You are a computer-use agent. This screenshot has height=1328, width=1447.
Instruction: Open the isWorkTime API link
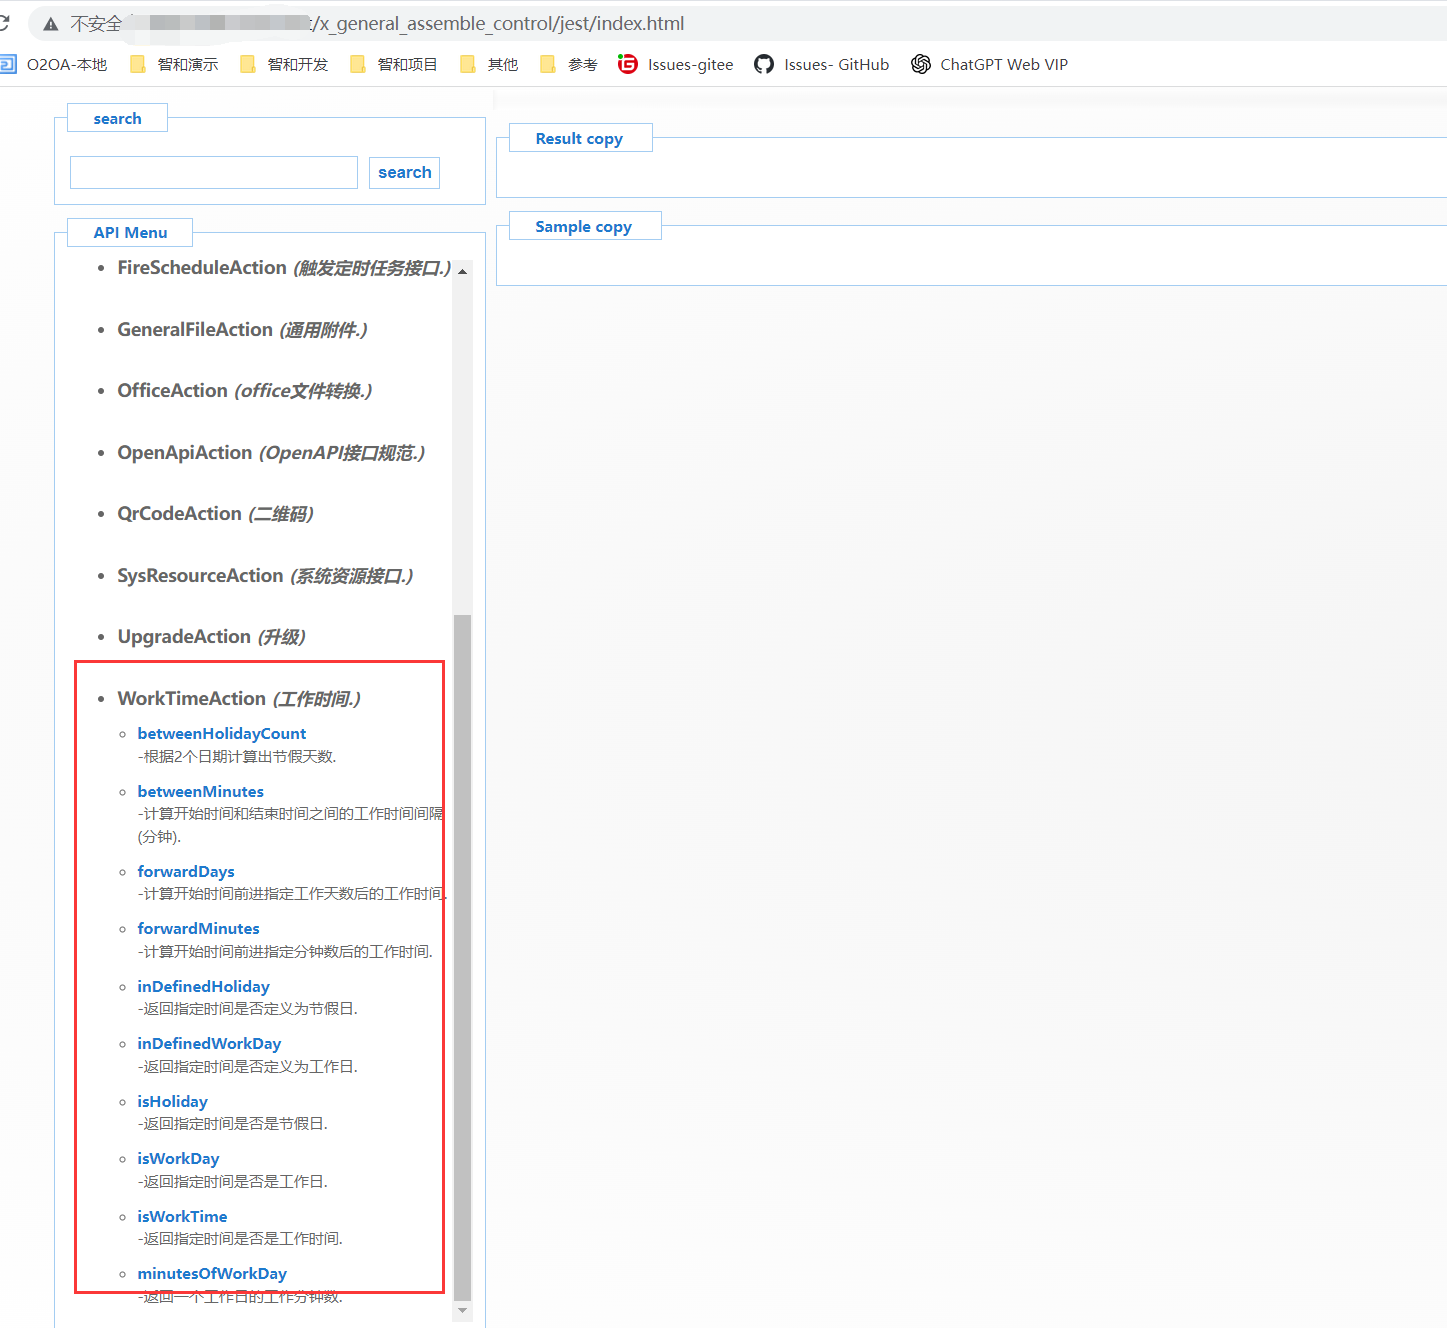coord(183,1217)
